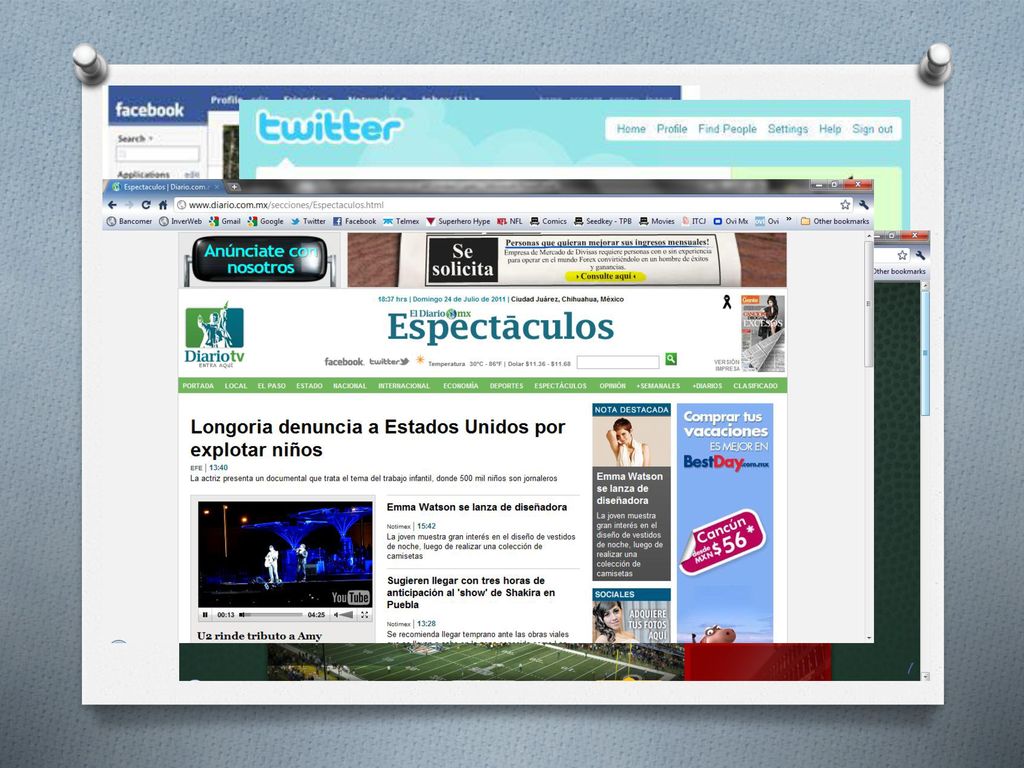Image resolution: width=1024 pixels, height=768 pixels.
Task: Open InverWeb bookmark
Action: click(x=181, y=221)
